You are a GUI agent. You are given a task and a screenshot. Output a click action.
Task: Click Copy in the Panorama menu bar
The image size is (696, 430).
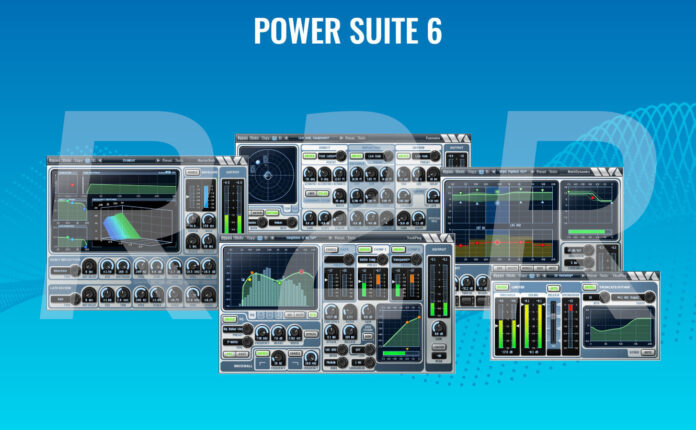pyautogui.click(x=265, y=138)
